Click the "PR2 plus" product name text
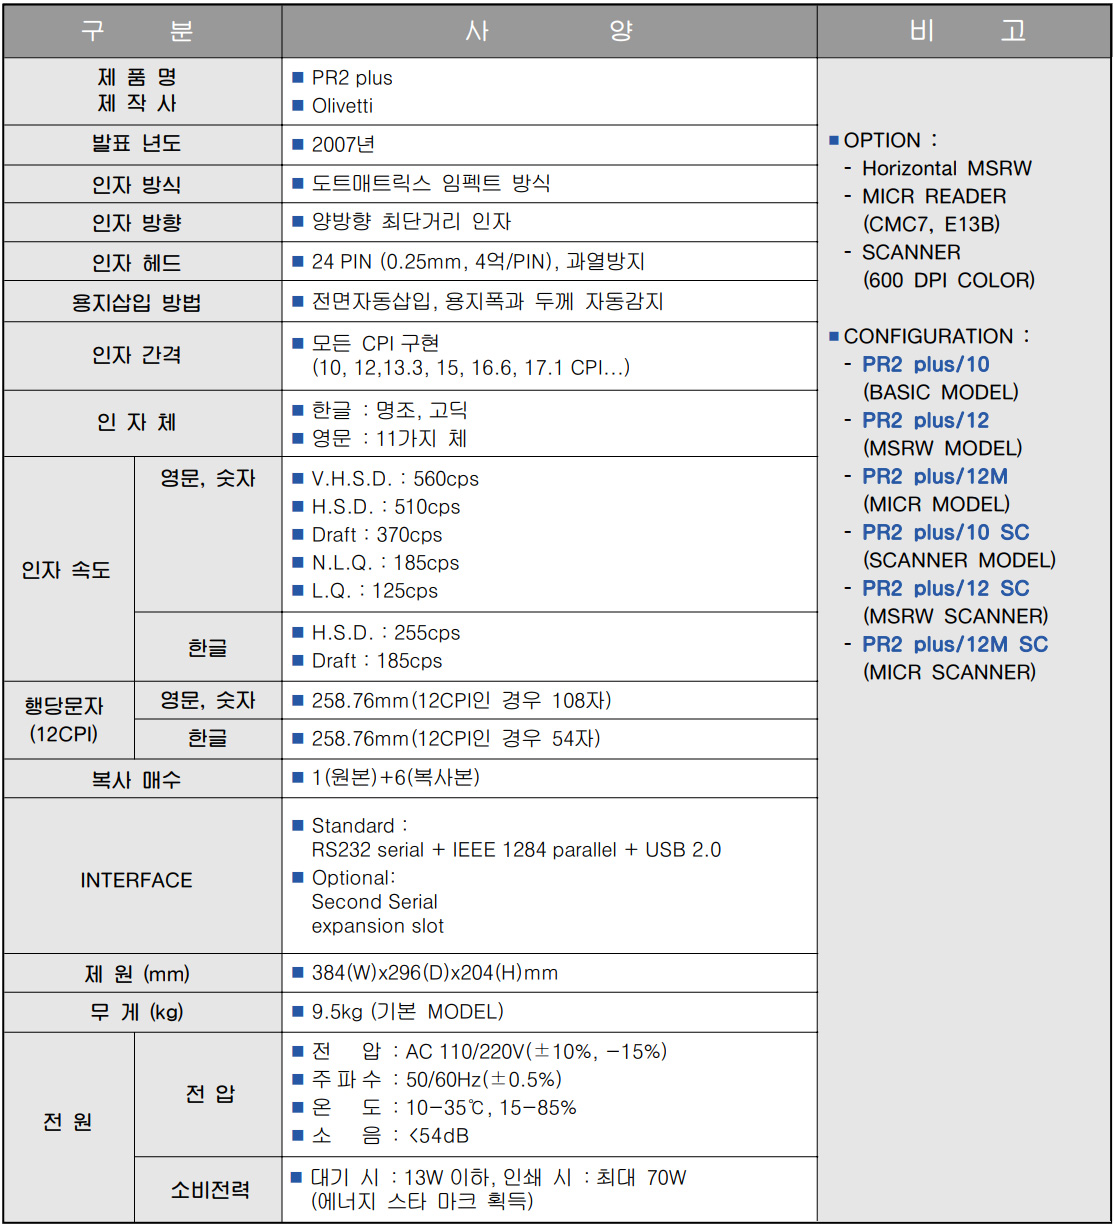 [x=352, y=78]
